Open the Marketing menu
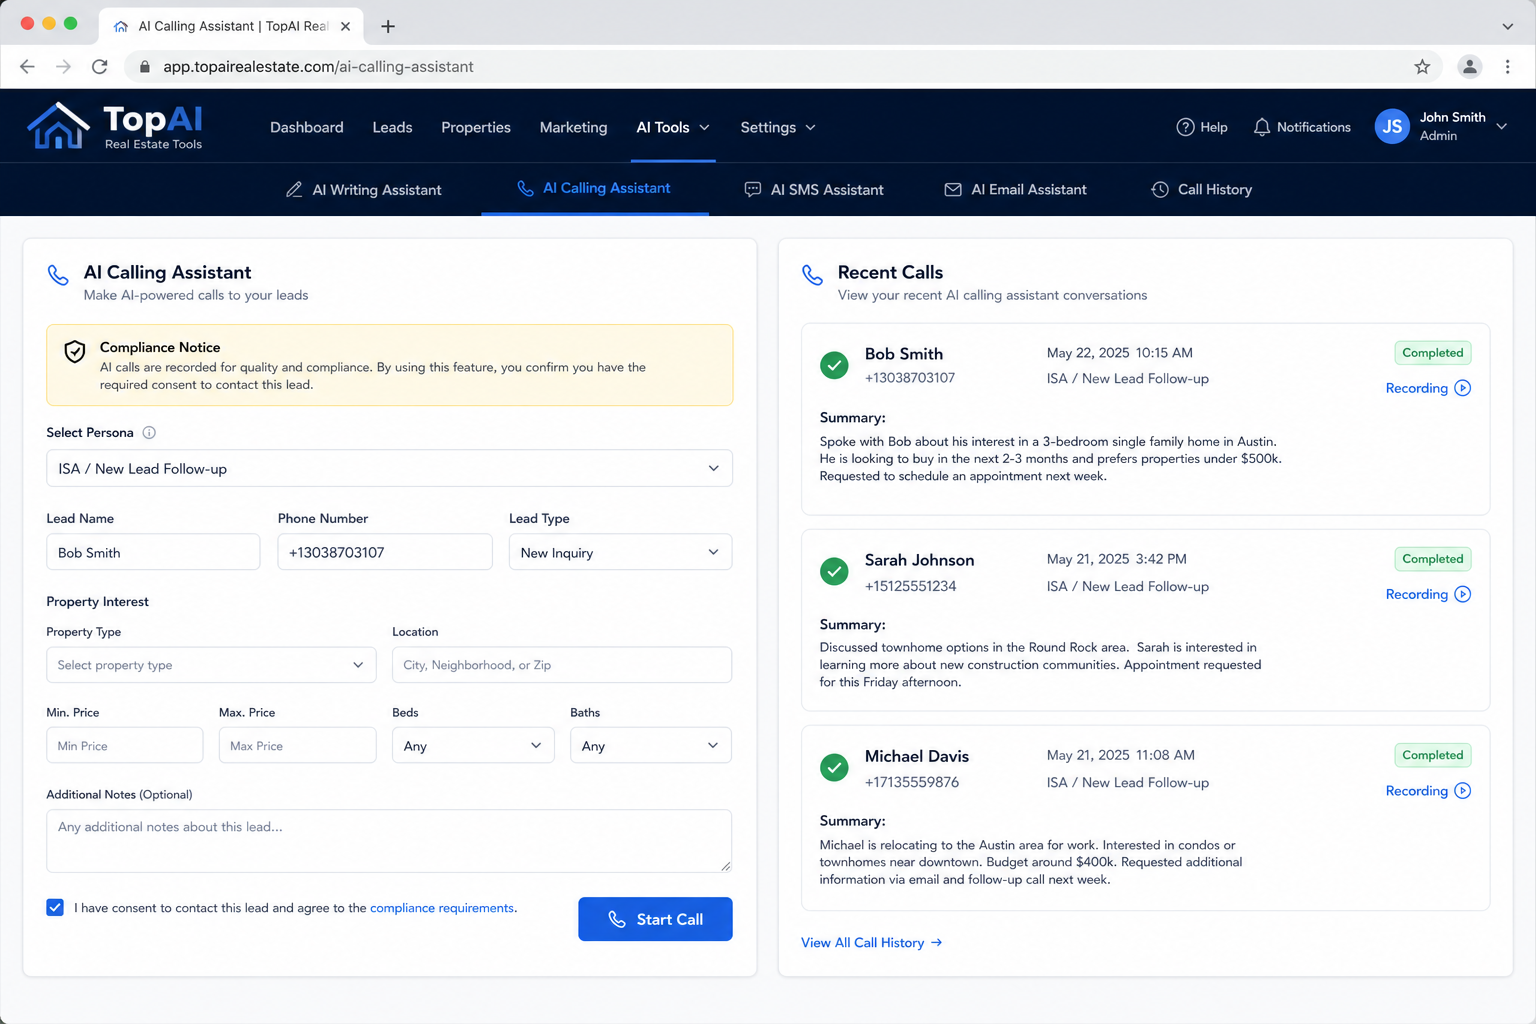The image size is (1536, 1024). click(573, 127)
